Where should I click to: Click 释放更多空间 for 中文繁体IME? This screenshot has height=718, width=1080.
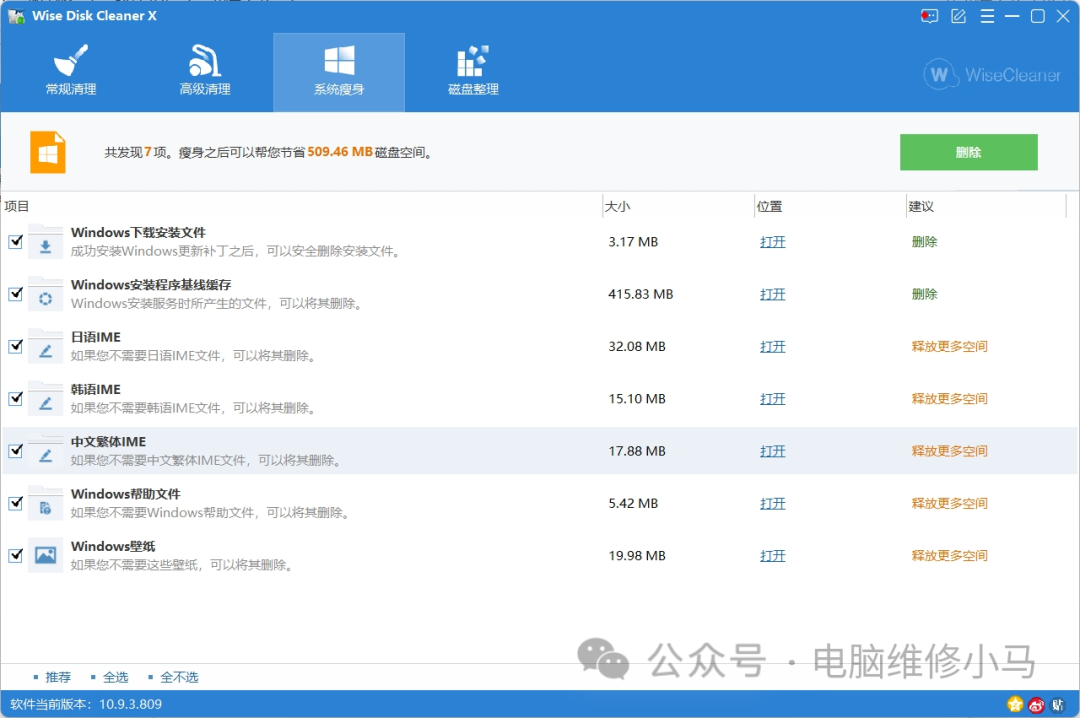[x=949, y=451]
